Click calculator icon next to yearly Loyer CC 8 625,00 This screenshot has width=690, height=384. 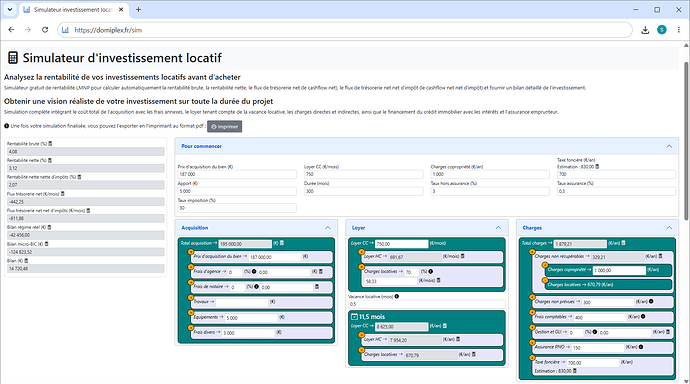(x=445, y=326)
